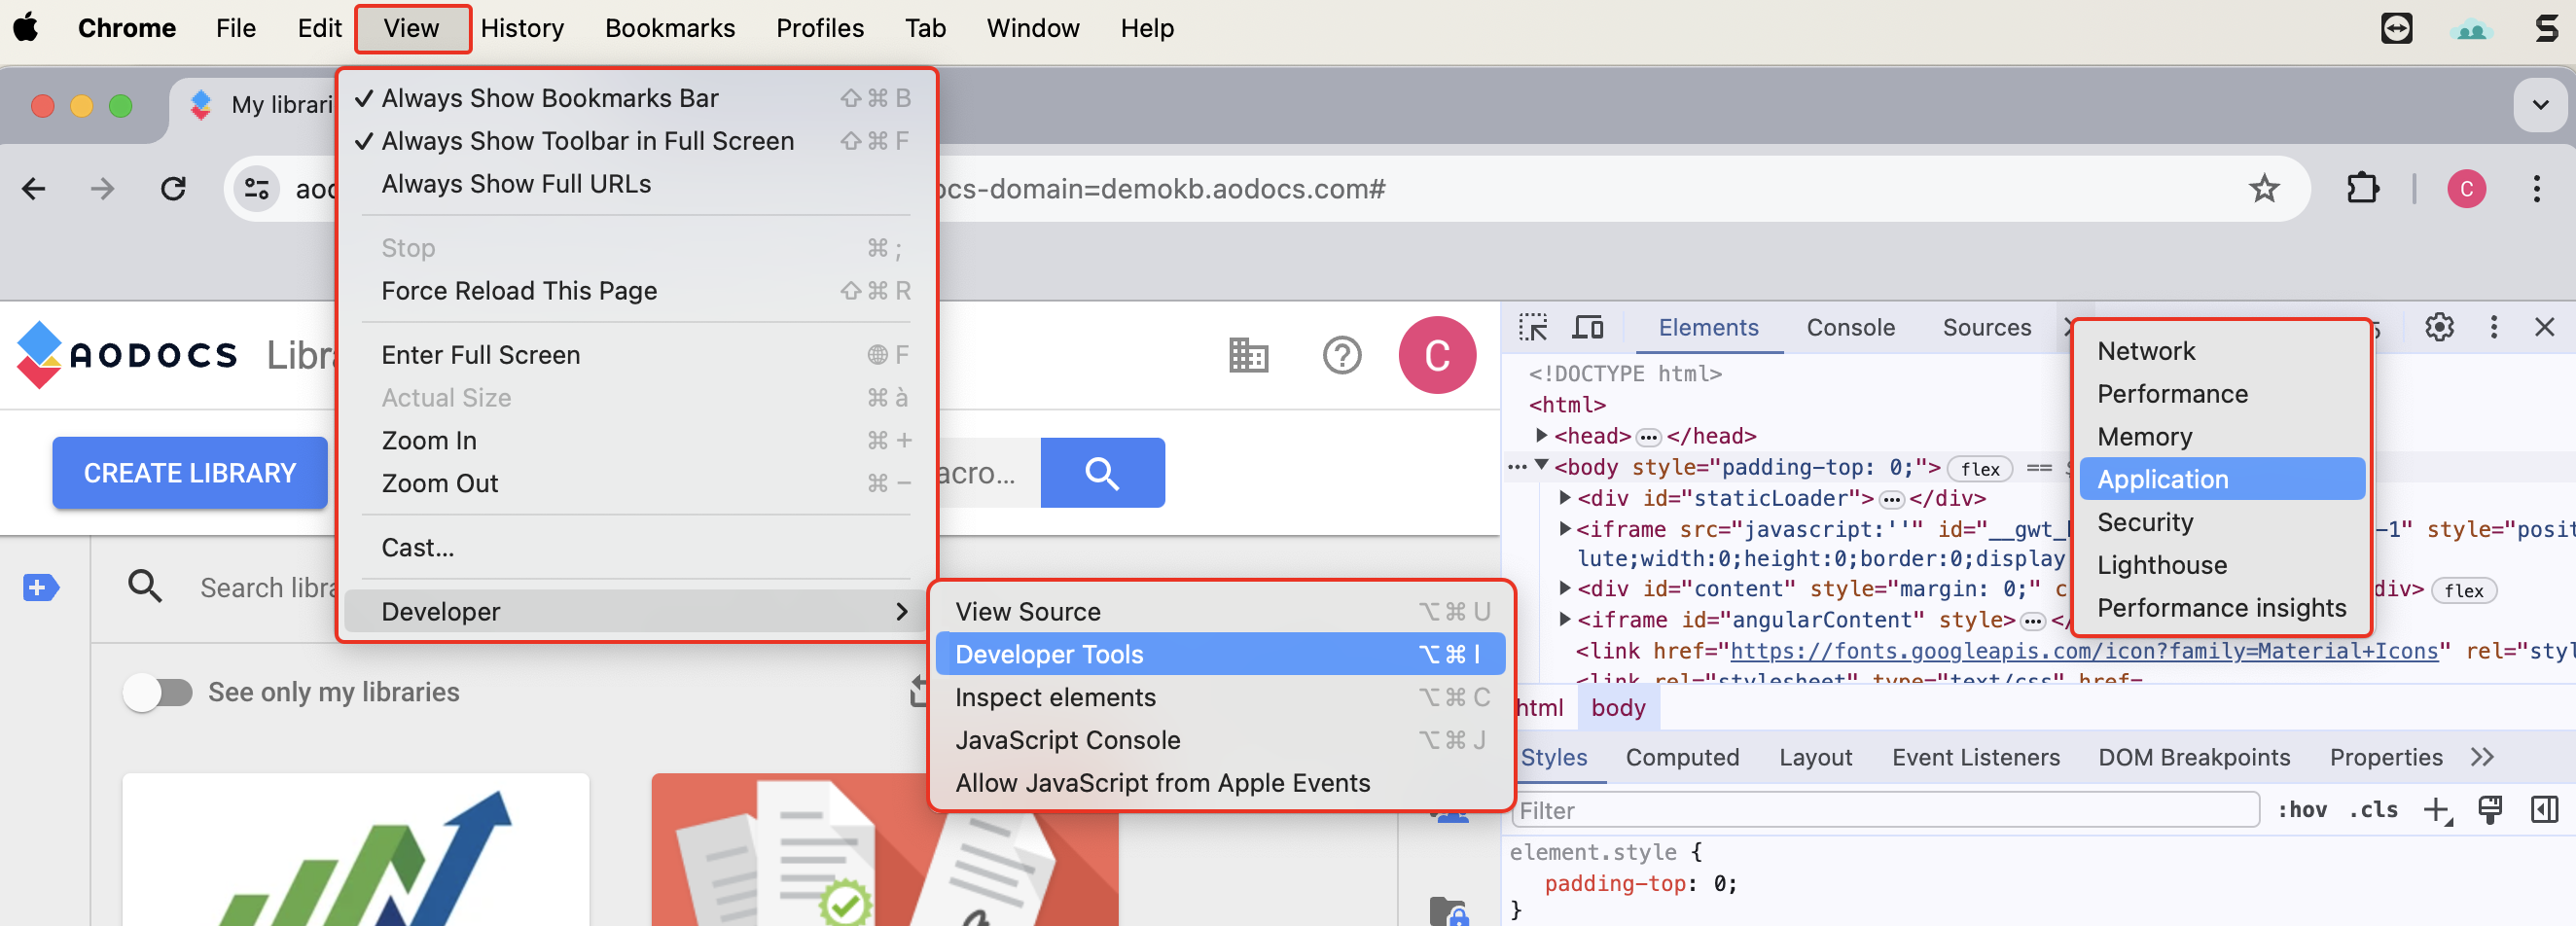Open the History menu
Image resolution: width=2576 pixels, height=926 pixels.
[x=521, y=28]
